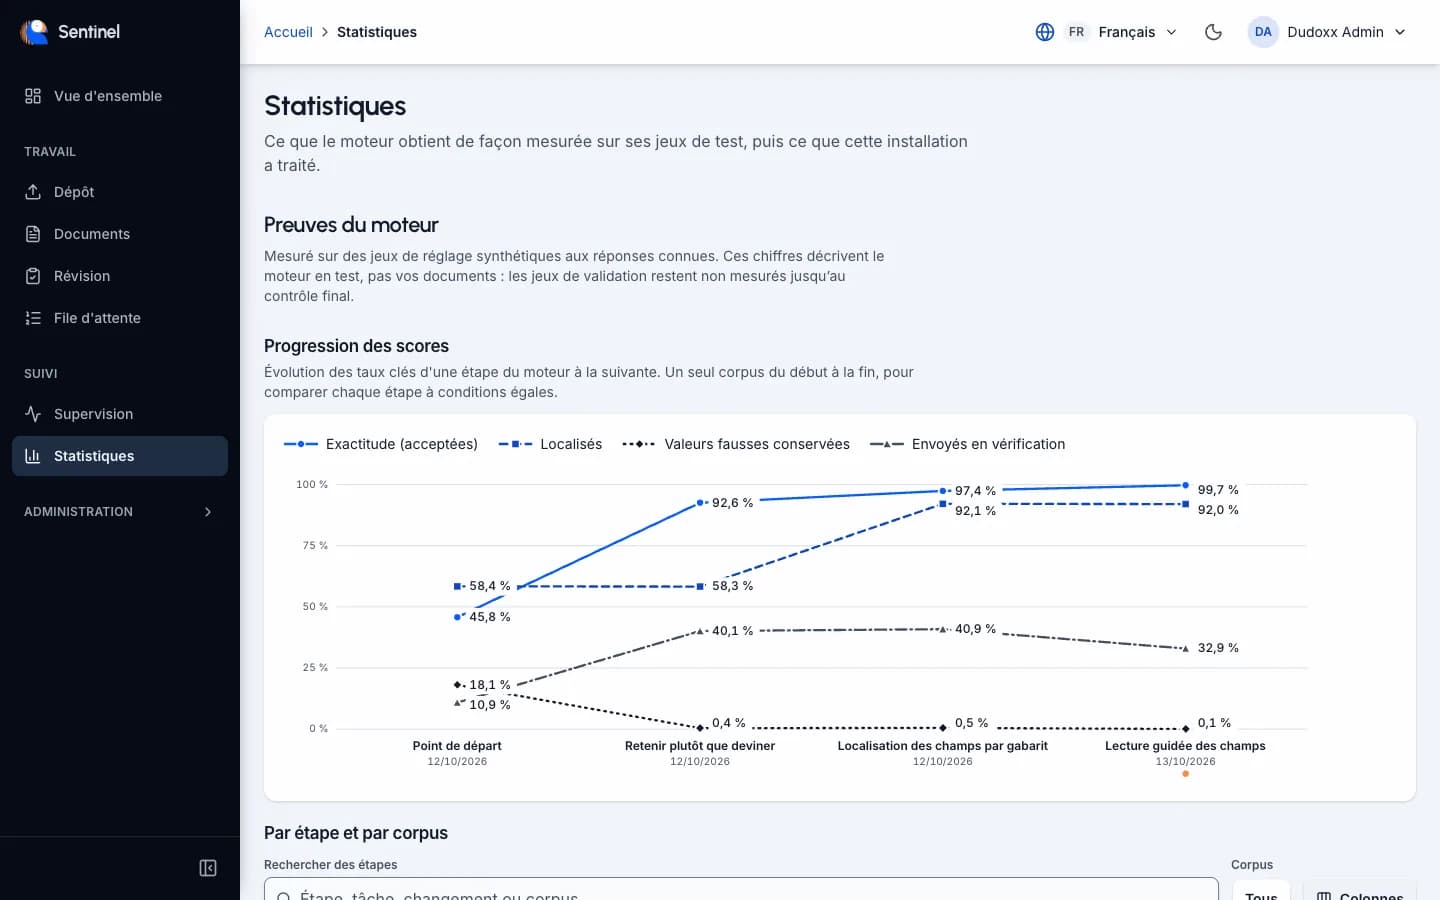Viewport: 1440px width, 900px height.
Task: Toggle dark mode with the moon icon
Action: tap(1213, 32)
